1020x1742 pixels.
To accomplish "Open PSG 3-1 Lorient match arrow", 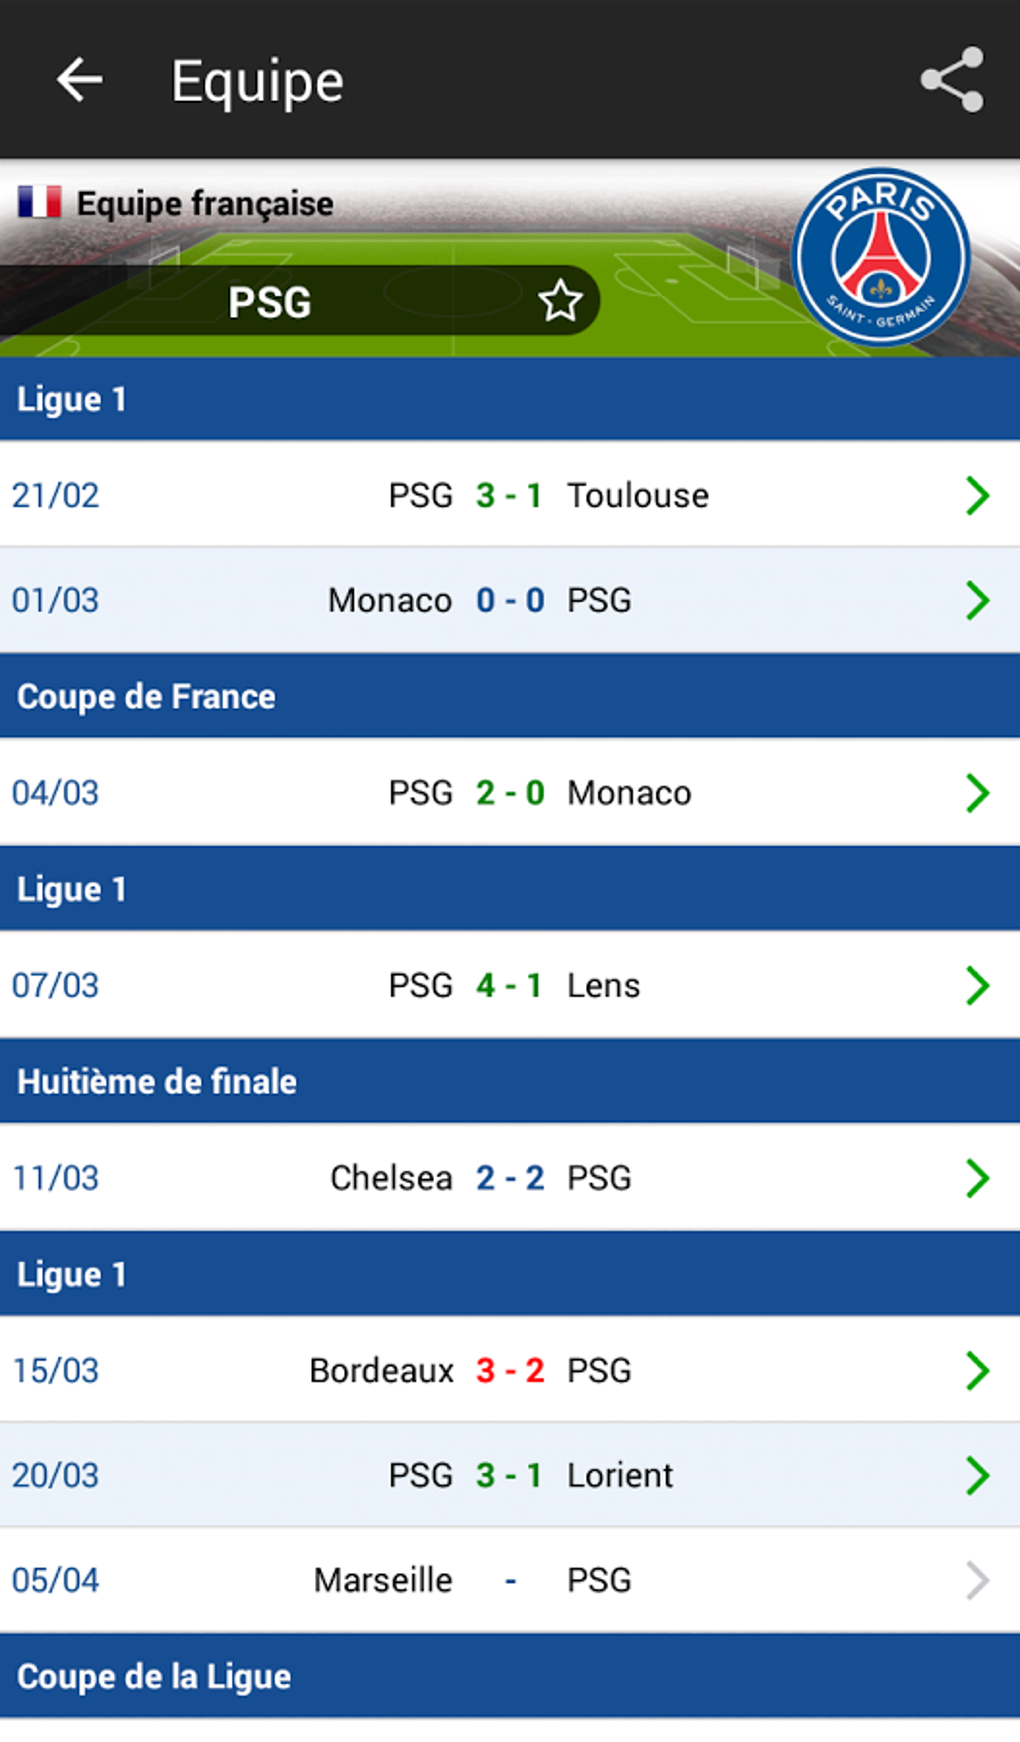I will pyautogui.click(x=977, y=1475).
